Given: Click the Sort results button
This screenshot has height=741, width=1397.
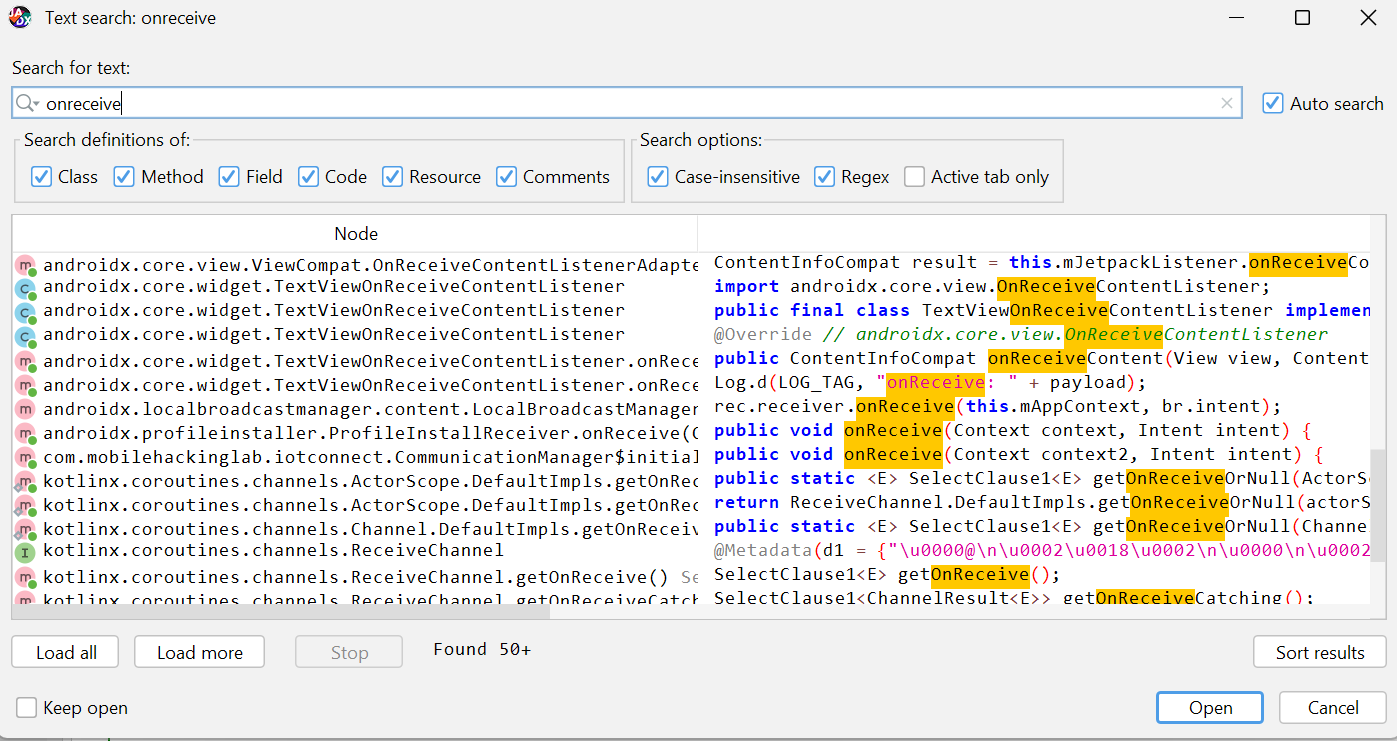Looking at the screenshot, I should [x=1319, y=652].
